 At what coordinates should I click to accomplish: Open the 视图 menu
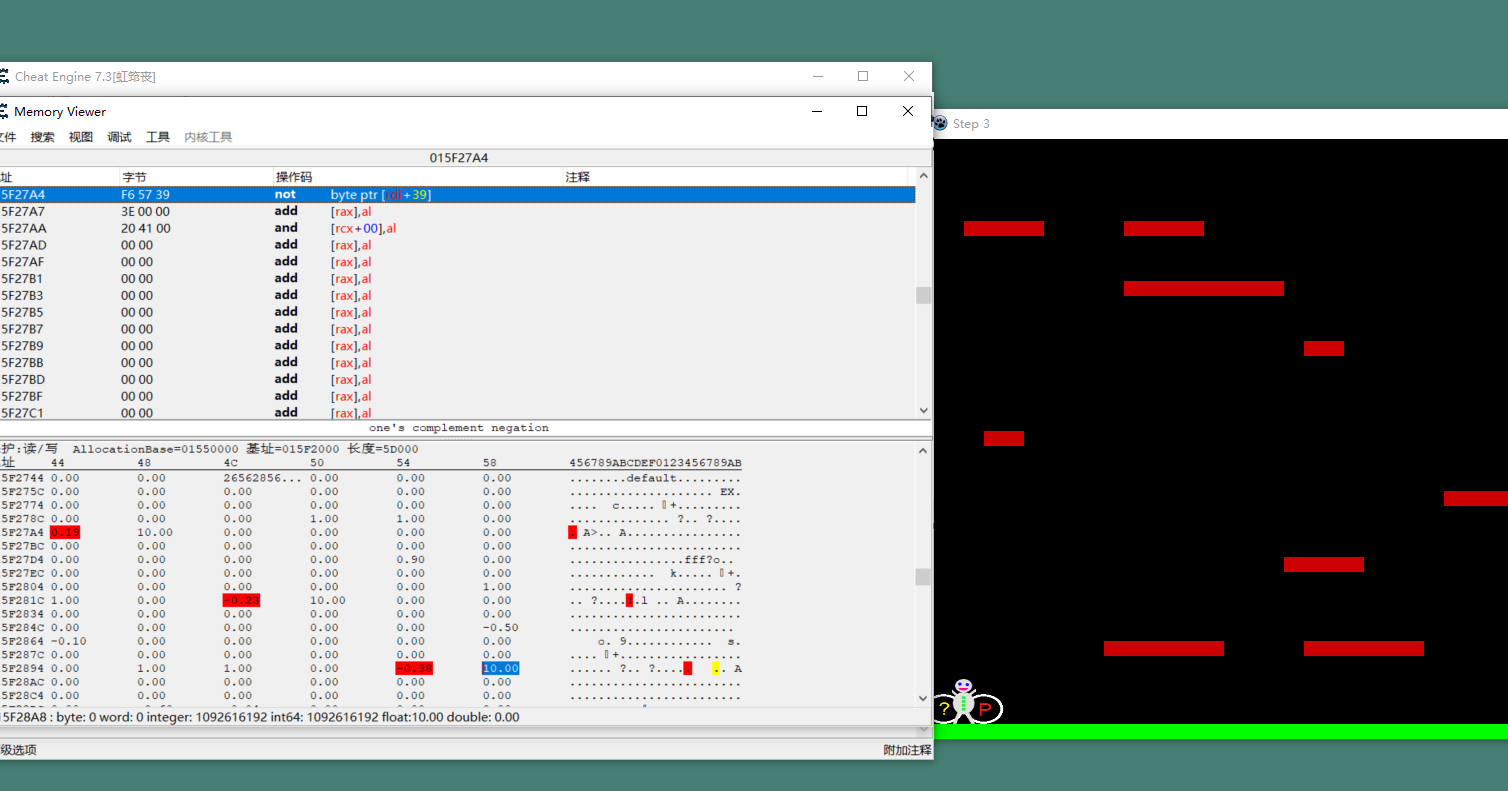point(79,136)
